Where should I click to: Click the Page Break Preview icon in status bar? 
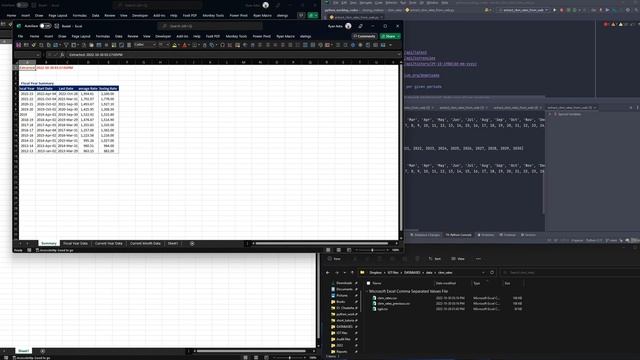click(349, 250)
